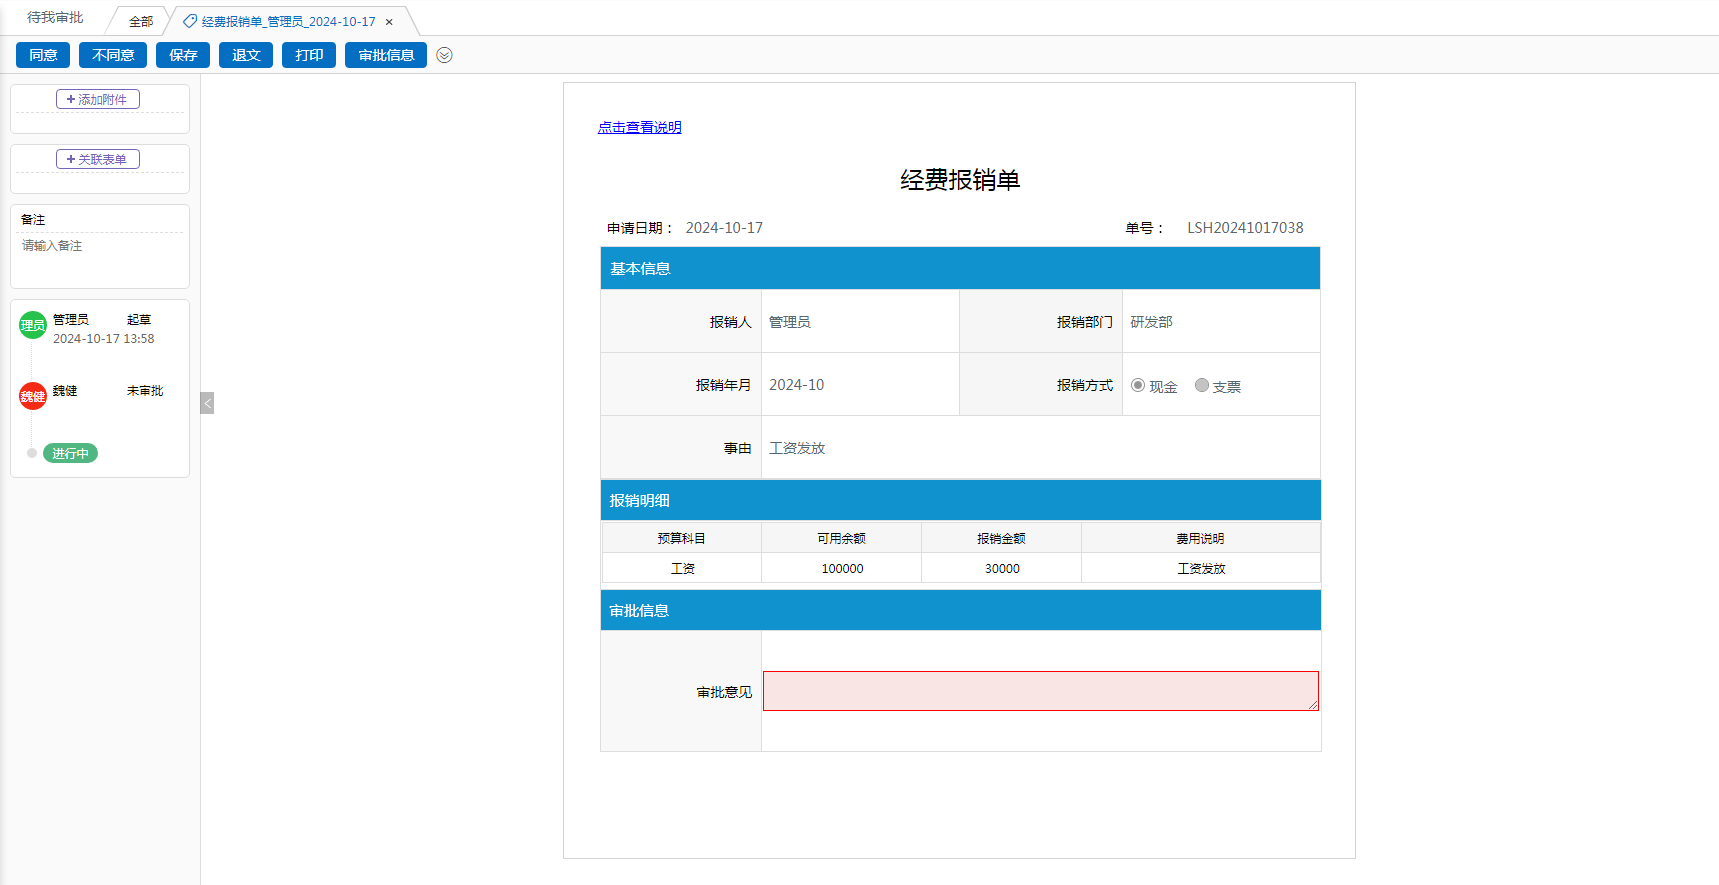The image size is (1719, 885).
Task: Click the tag icon on the 经费报销单 tab
Action: click(190, 21)
